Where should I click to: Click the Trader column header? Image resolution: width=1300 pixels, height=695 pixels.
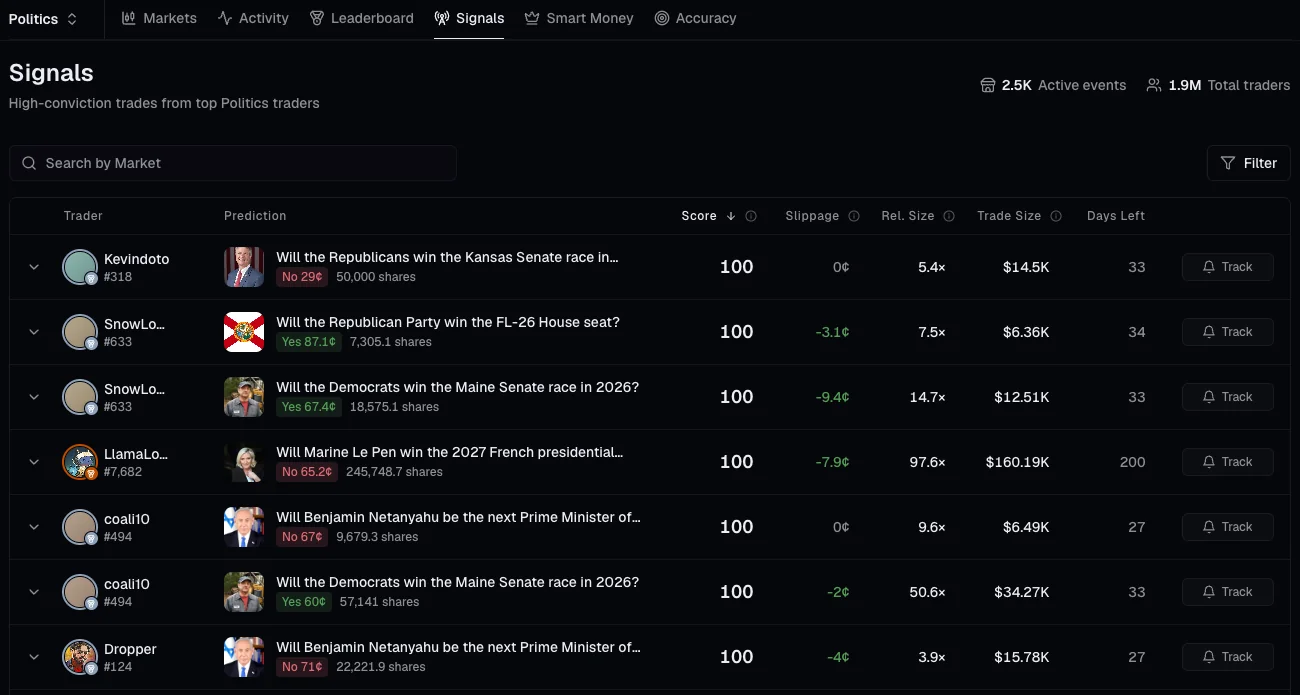(83, 216)
